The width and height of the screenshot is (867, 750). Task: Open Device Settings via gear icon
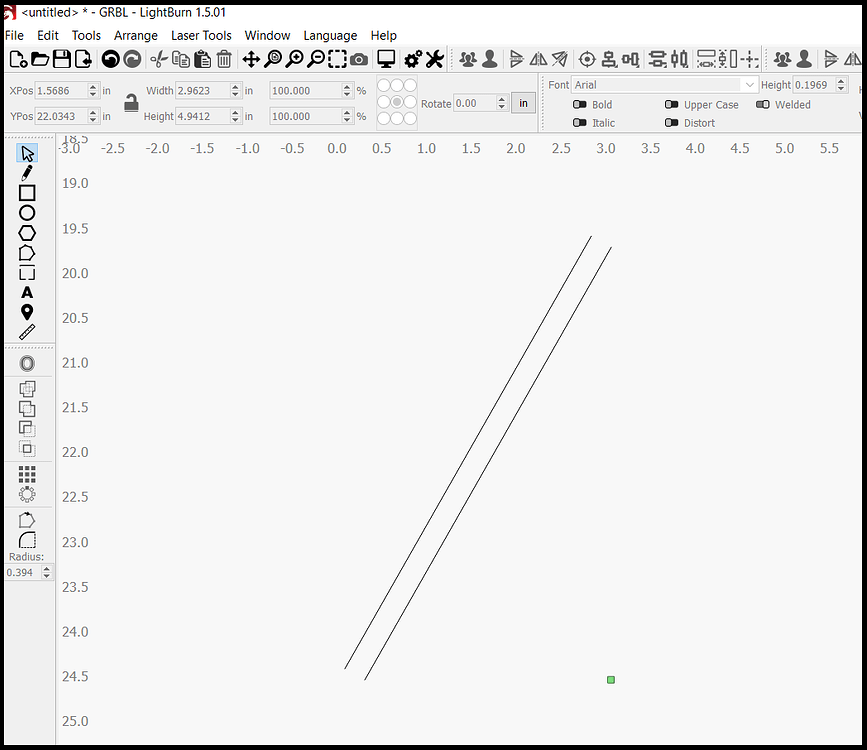click(x=412, y=59)
